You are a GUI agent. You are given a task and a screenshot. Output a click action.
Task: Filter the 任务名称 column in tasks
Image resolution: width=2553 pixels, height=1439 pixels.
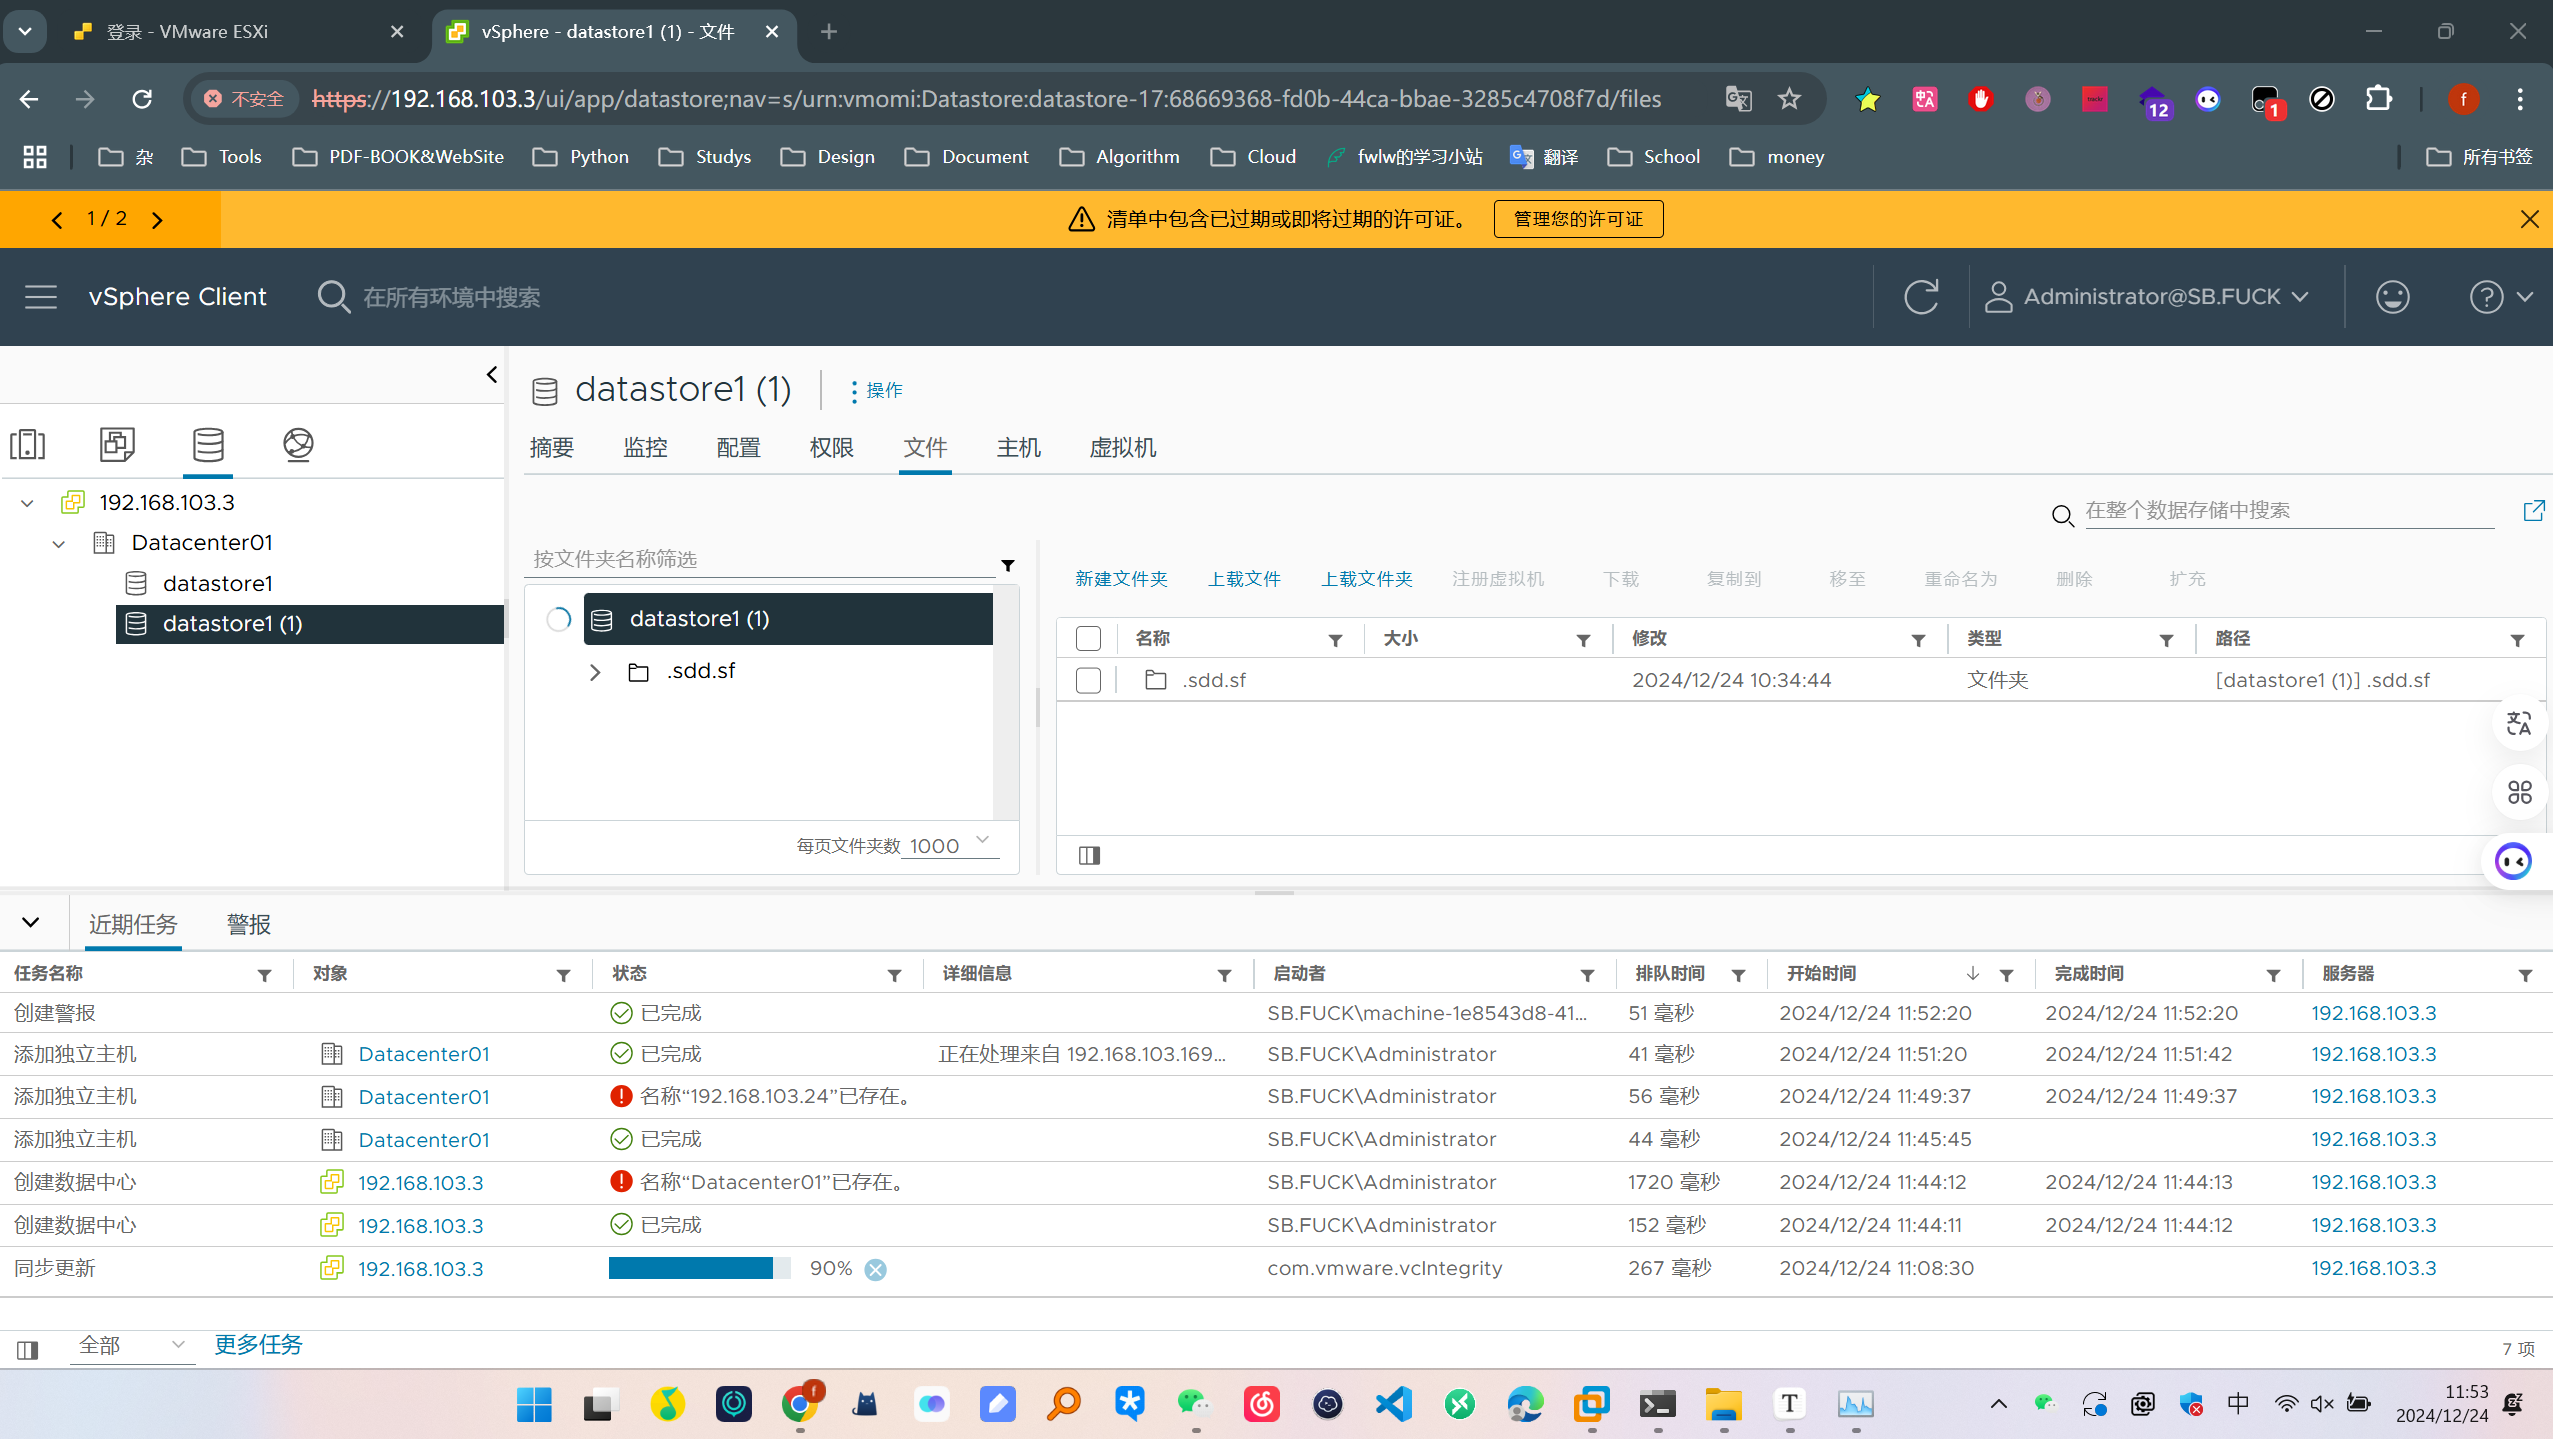[x=264, y=975]
